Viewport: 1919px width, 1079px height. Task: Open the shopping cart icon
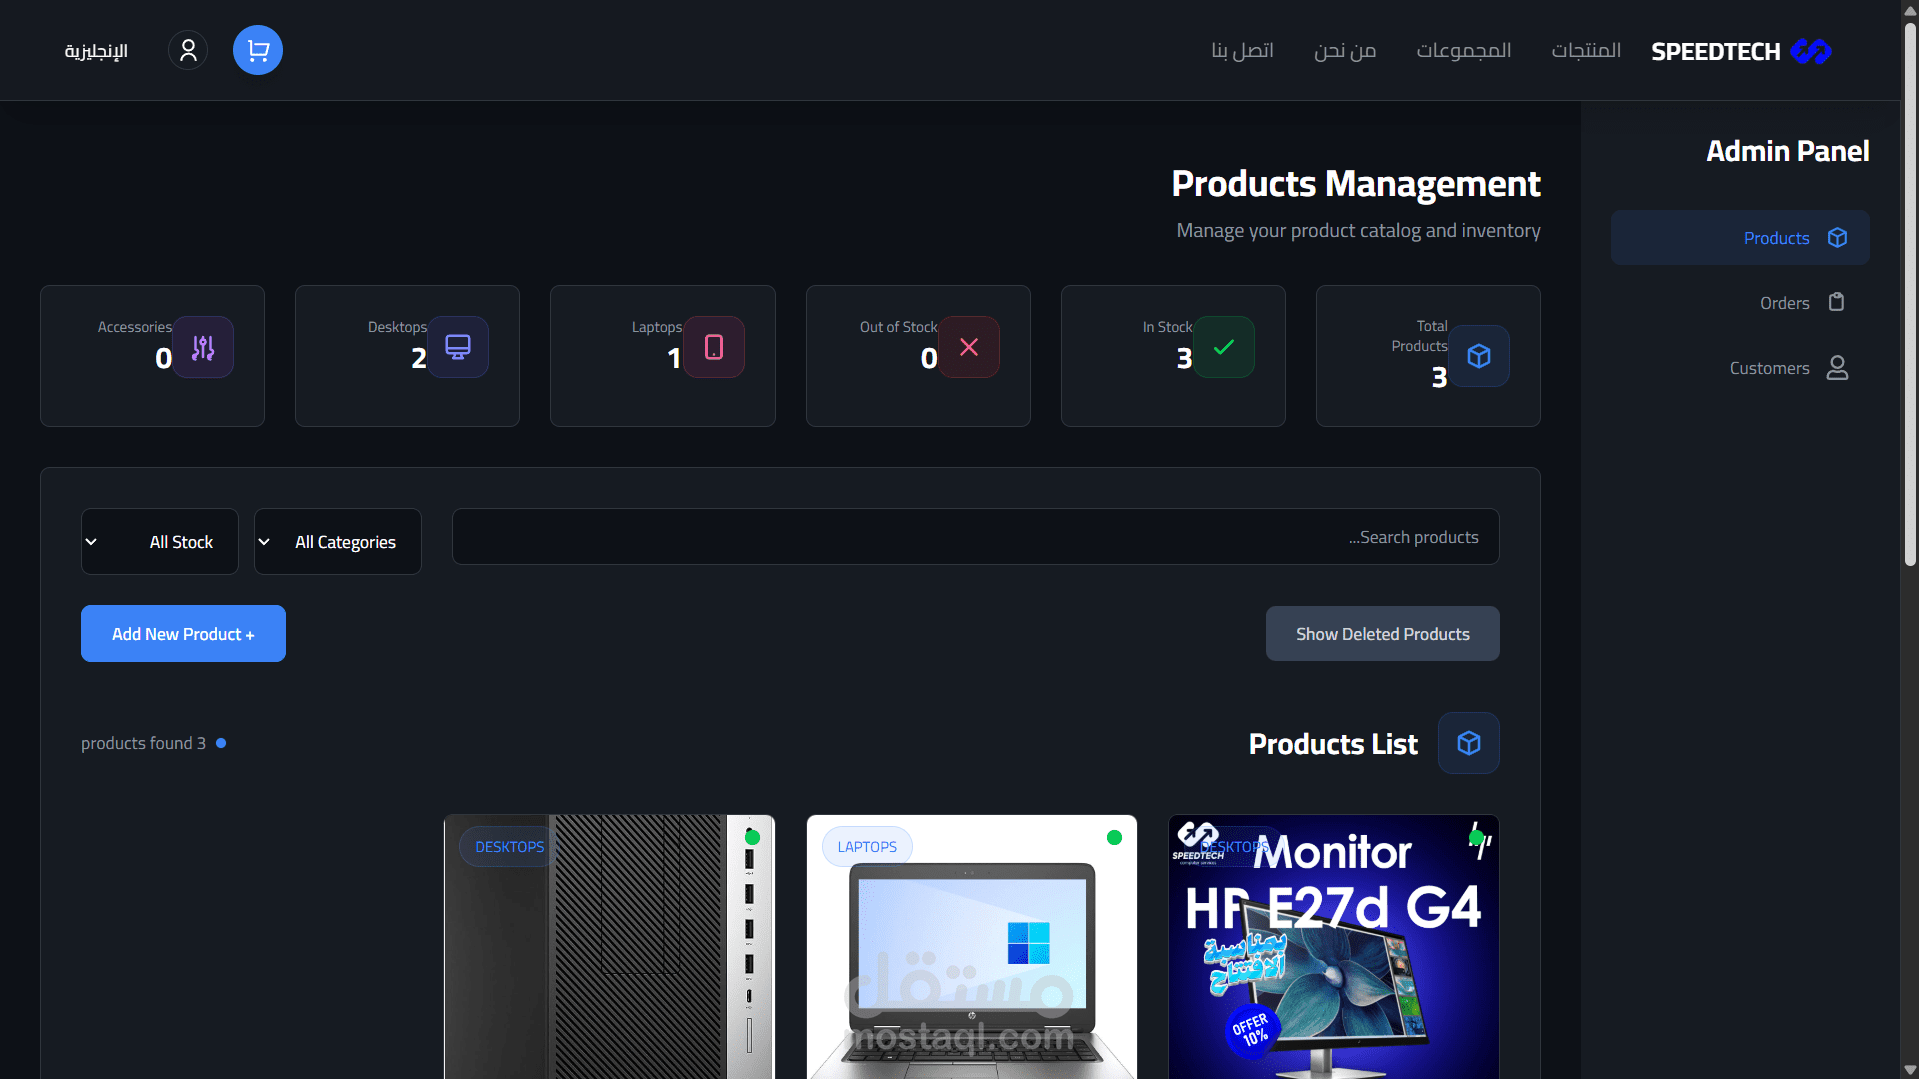point(258,50)
